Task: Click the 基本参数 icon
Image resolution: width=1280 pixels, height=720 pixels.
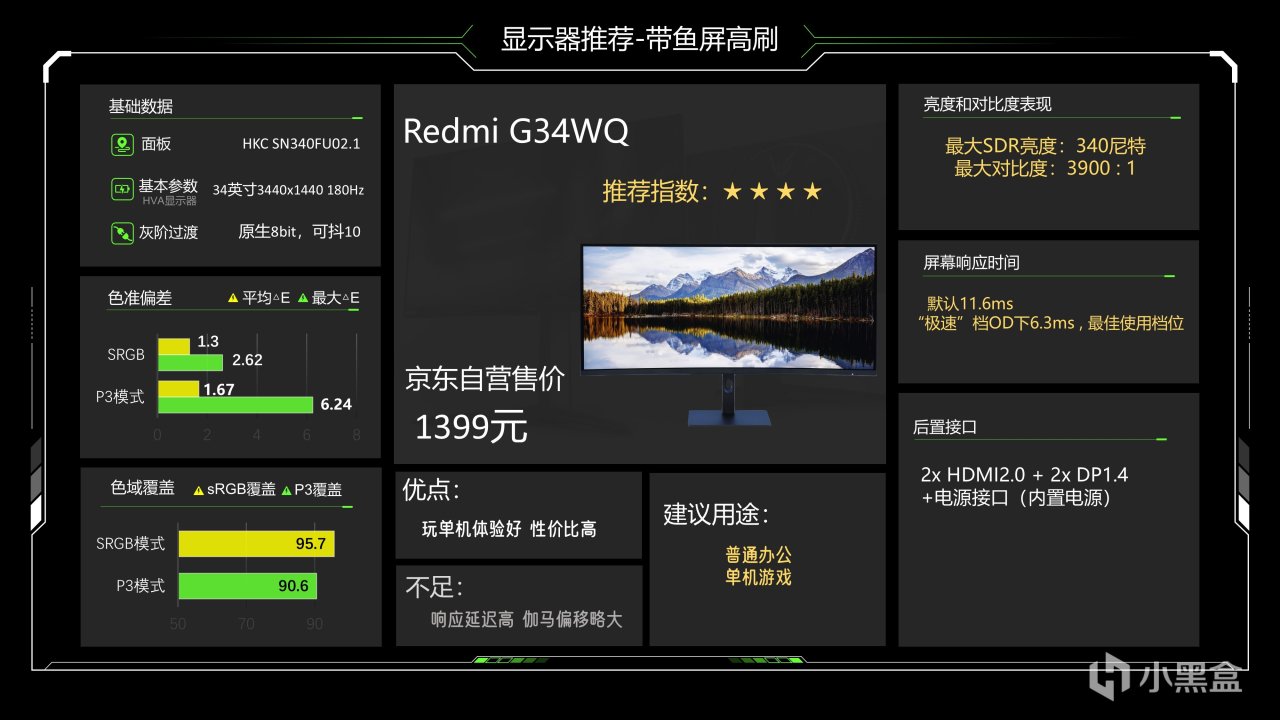Action: (x=122, y=188)
